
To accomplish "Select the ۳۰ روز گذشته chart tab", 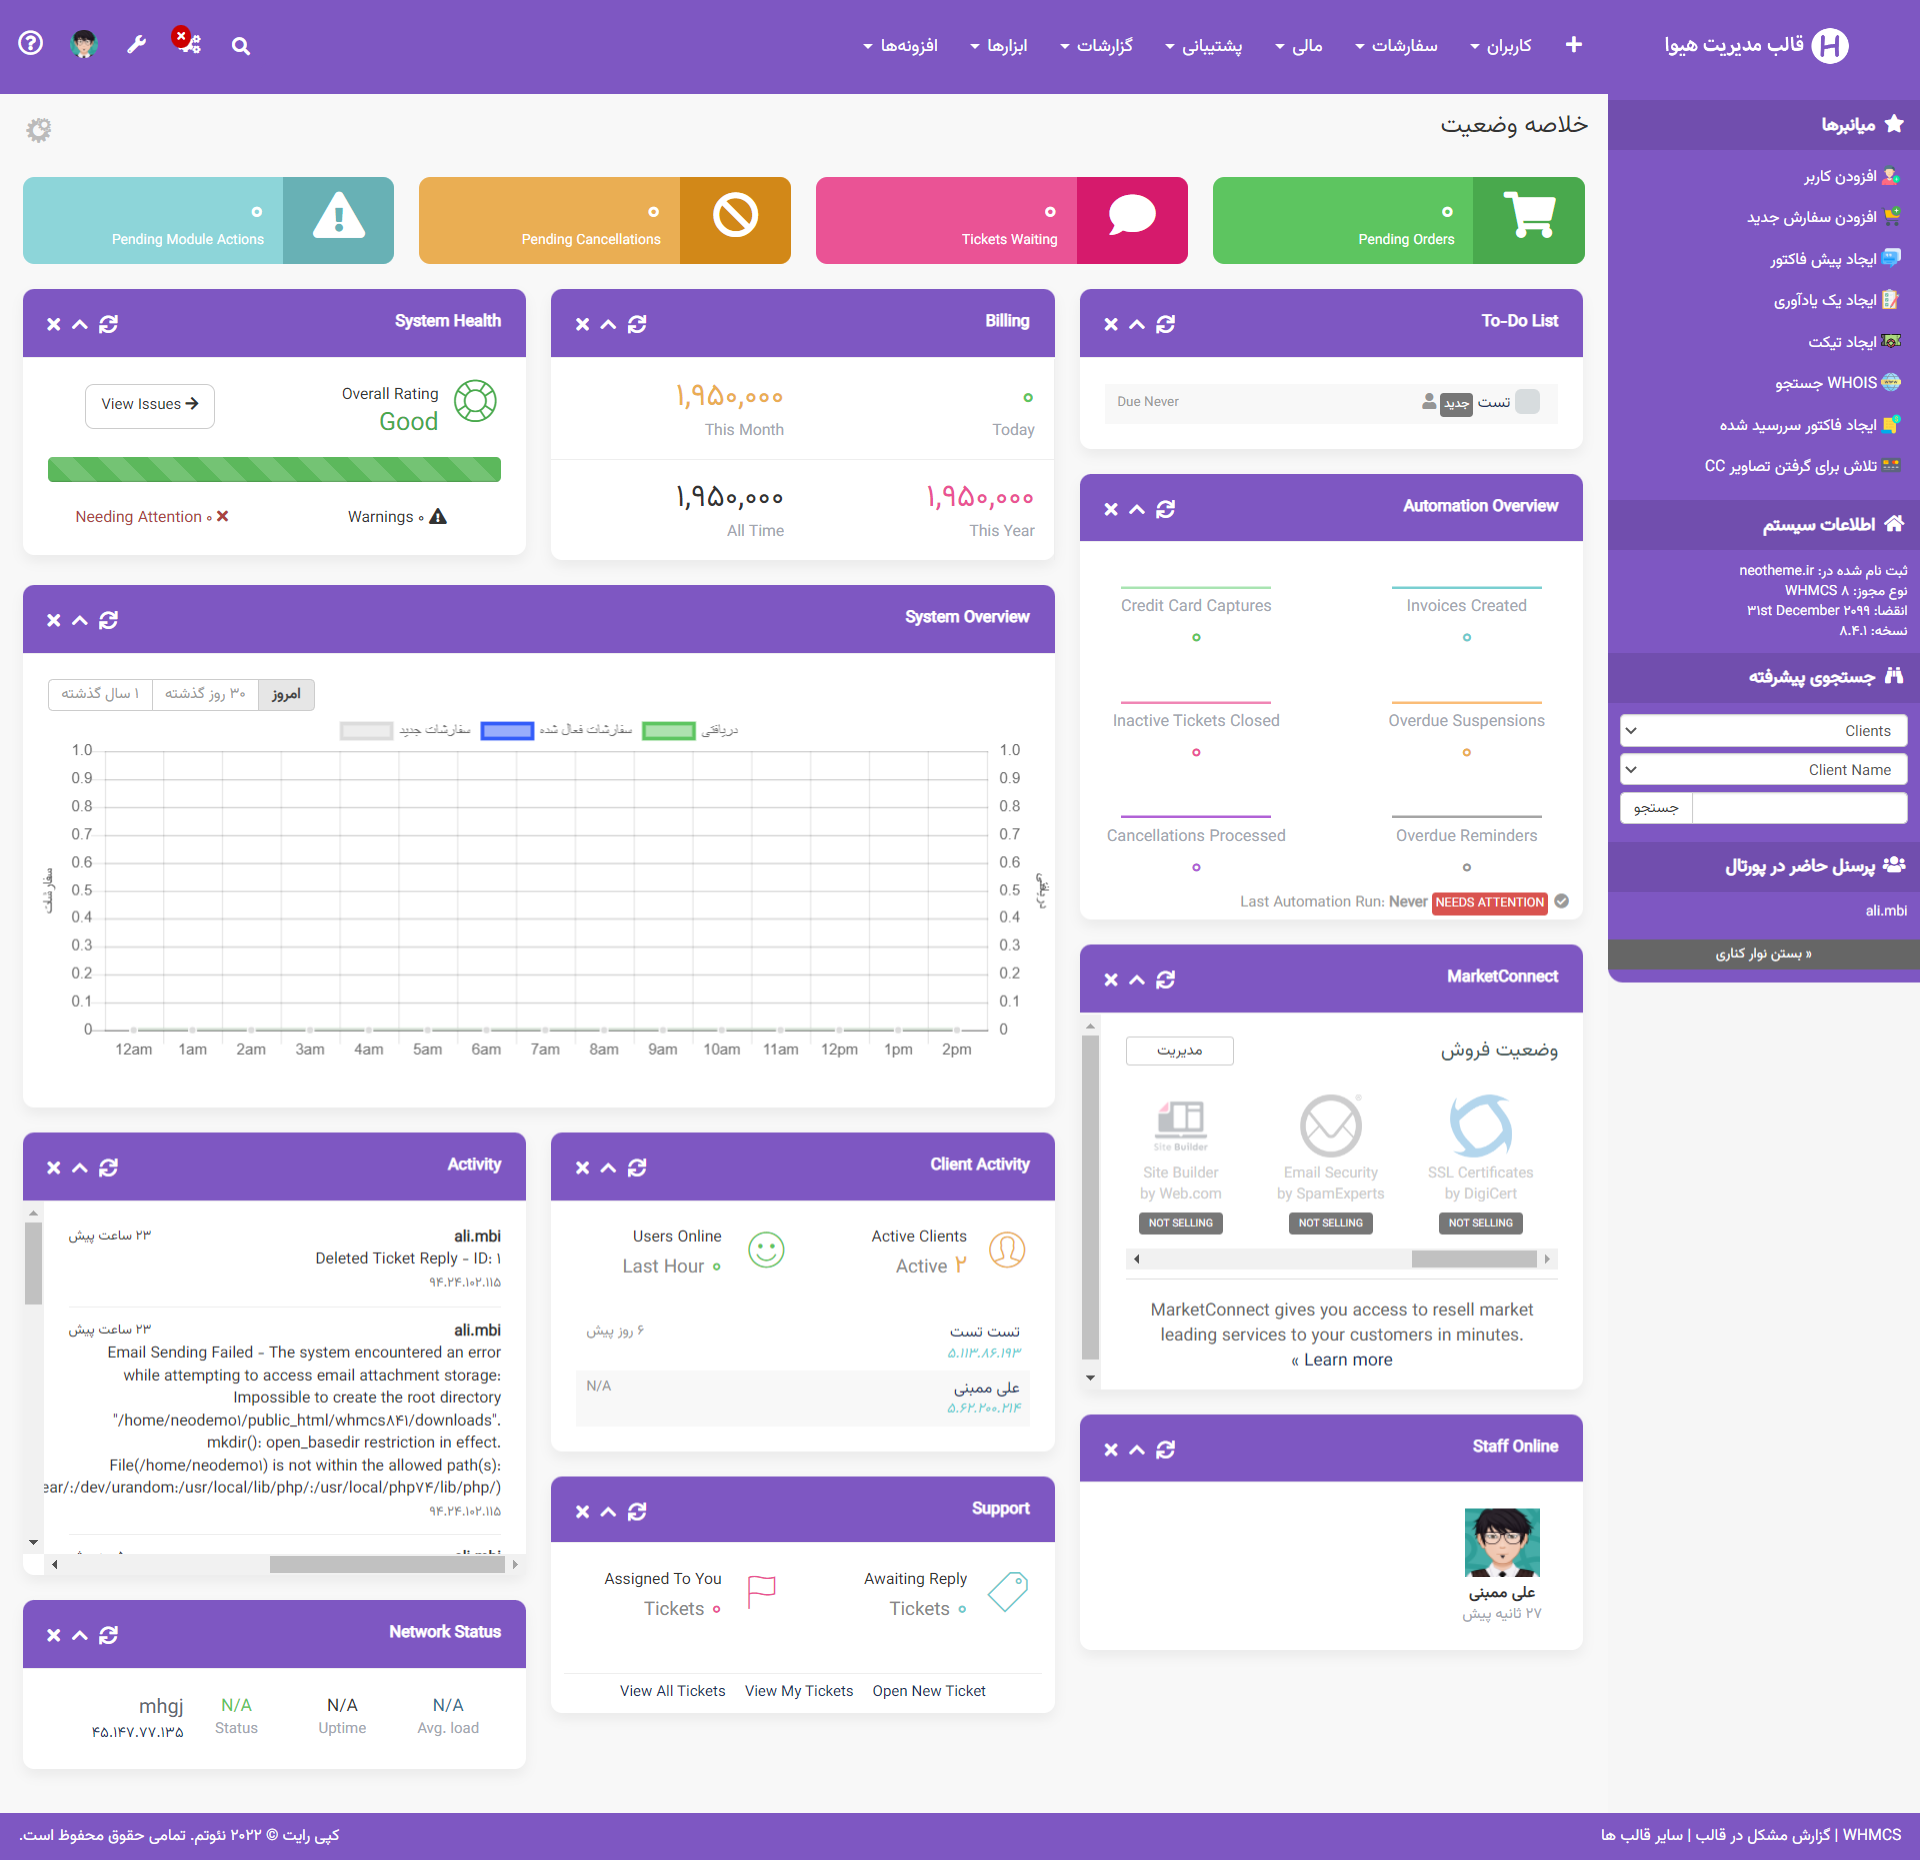I will point(205,694).
